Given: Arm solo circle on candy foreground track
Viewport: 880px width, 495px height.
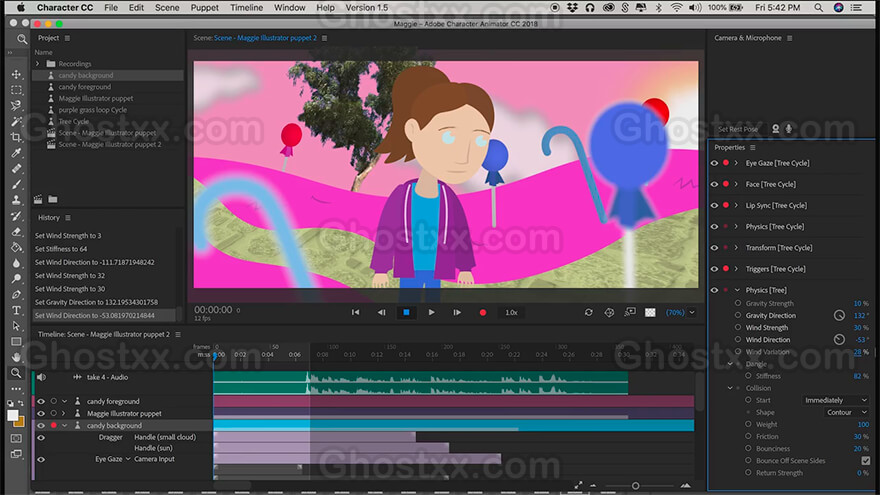Looking at the screenshot, I should point(54,401).
